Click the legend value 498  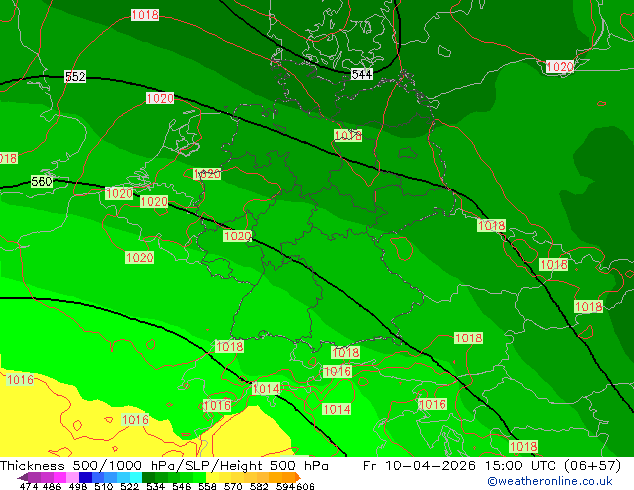tap(78, 486)
